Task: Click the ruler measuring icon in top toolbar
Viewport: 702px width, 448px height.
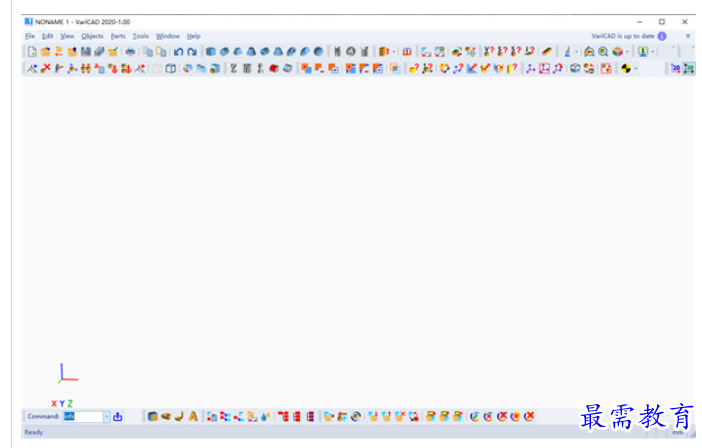Action: click(547, 52)
